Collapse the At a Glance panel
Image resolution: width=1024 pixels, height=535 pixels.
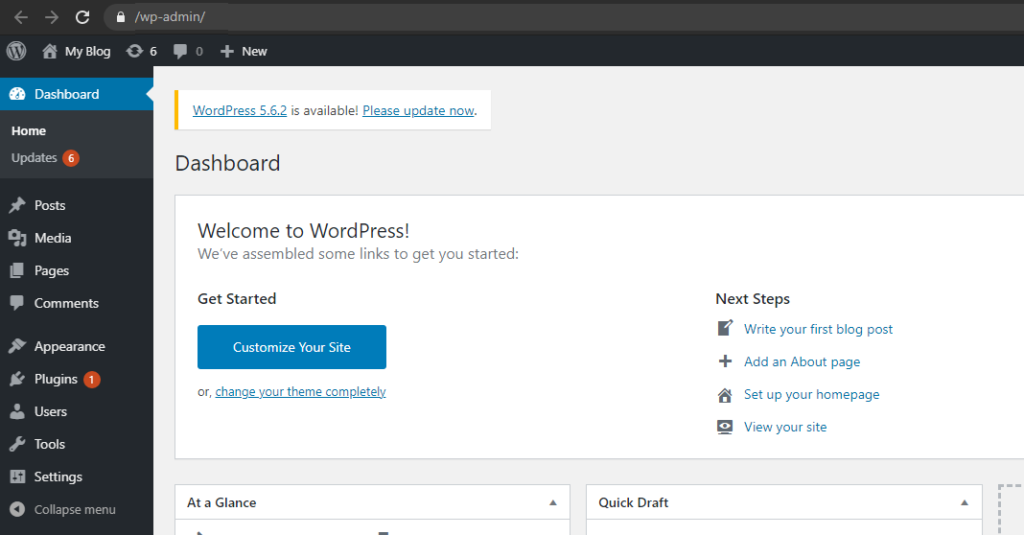click(553, 502)
